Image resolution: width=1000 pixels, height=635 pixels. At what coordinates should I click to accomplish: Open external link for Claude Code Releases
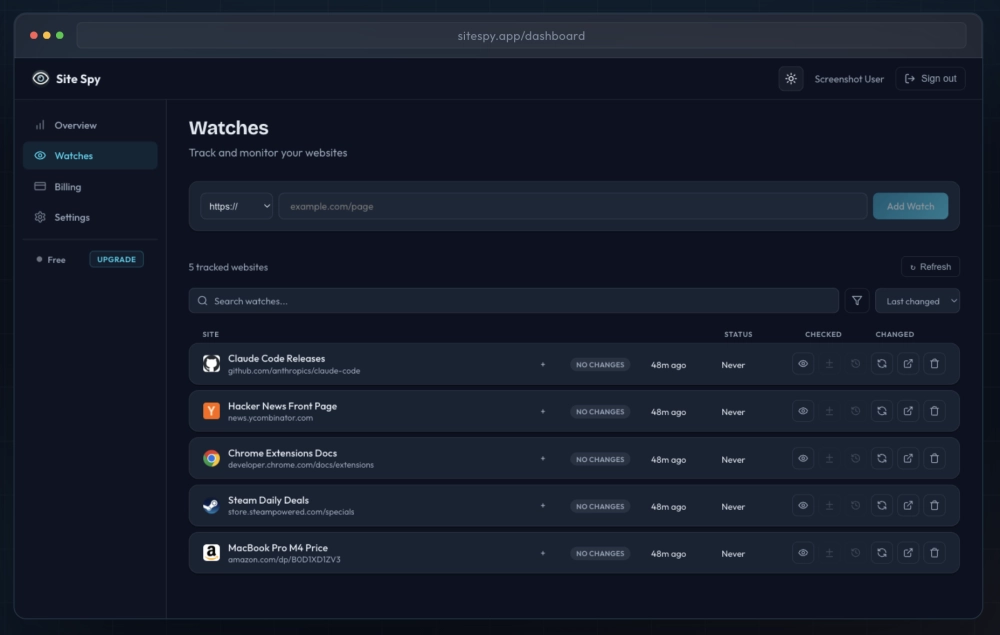point(908,364)
